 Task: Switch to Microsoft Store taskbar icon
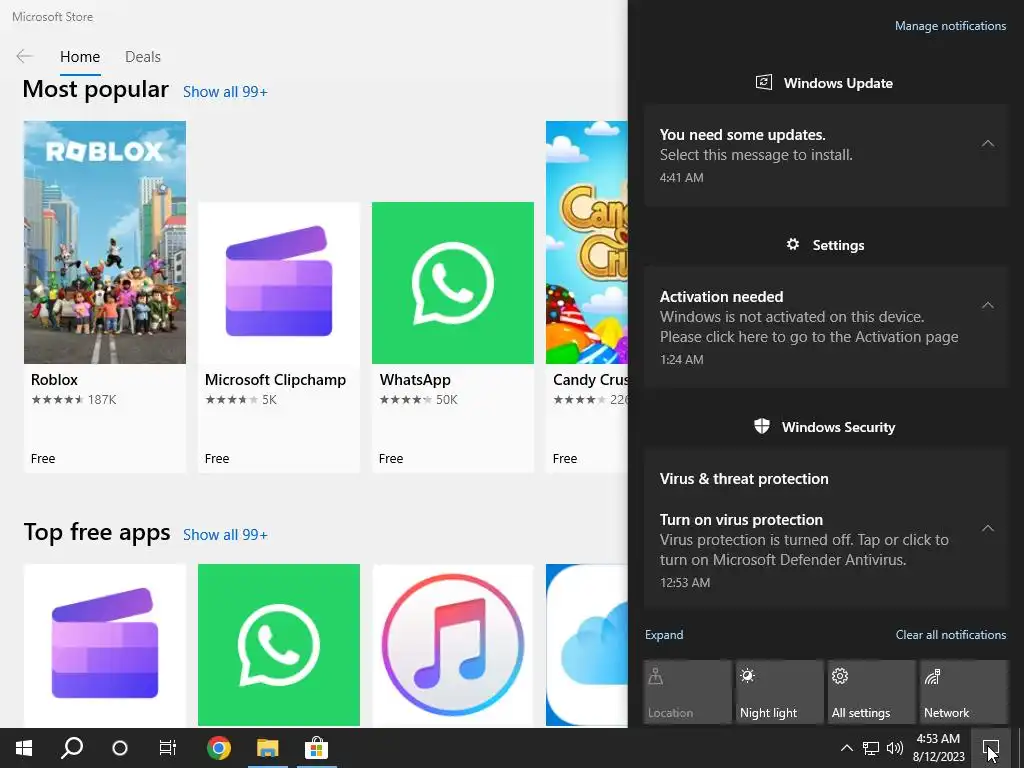pyautogui.click(x=316, y=748)
